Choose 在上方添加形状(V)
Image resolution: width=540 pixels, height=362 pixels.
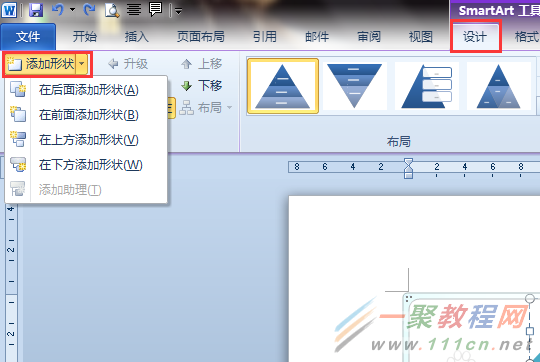pos(86,140)
